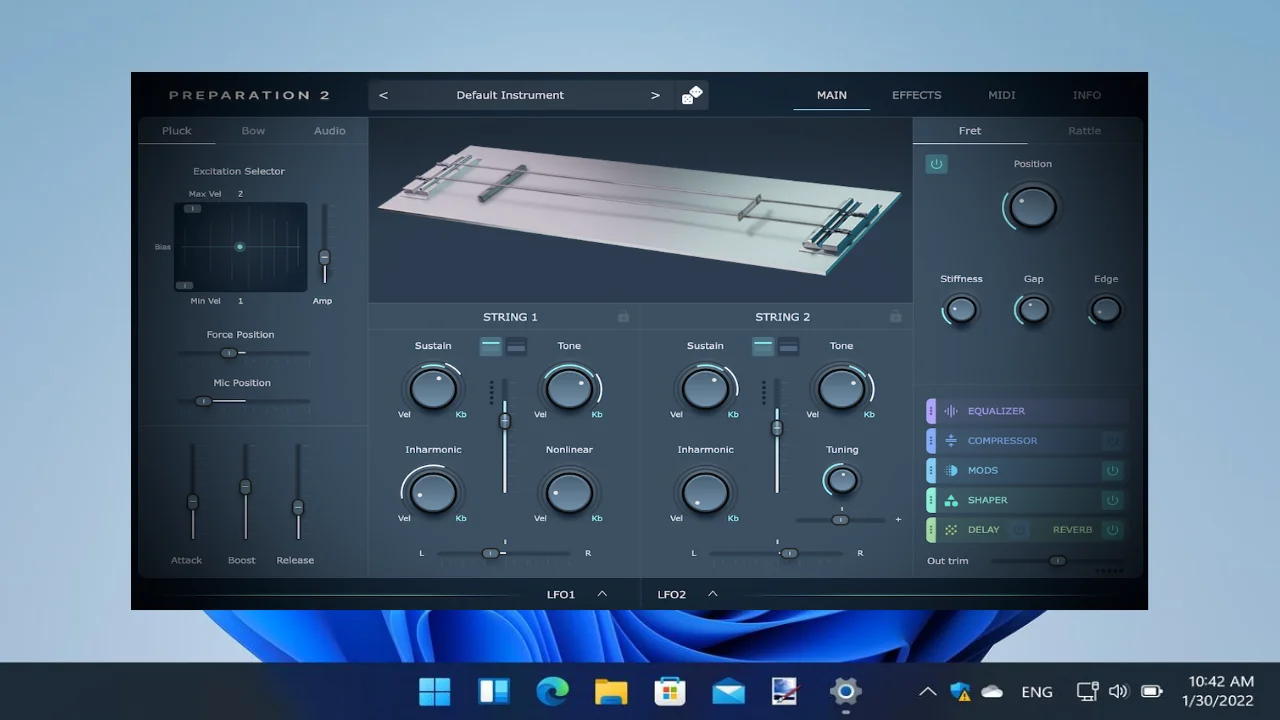The image size is (1280, 720).
Task: Expand the LFO1 panel arrow
Action: [602, 594]
